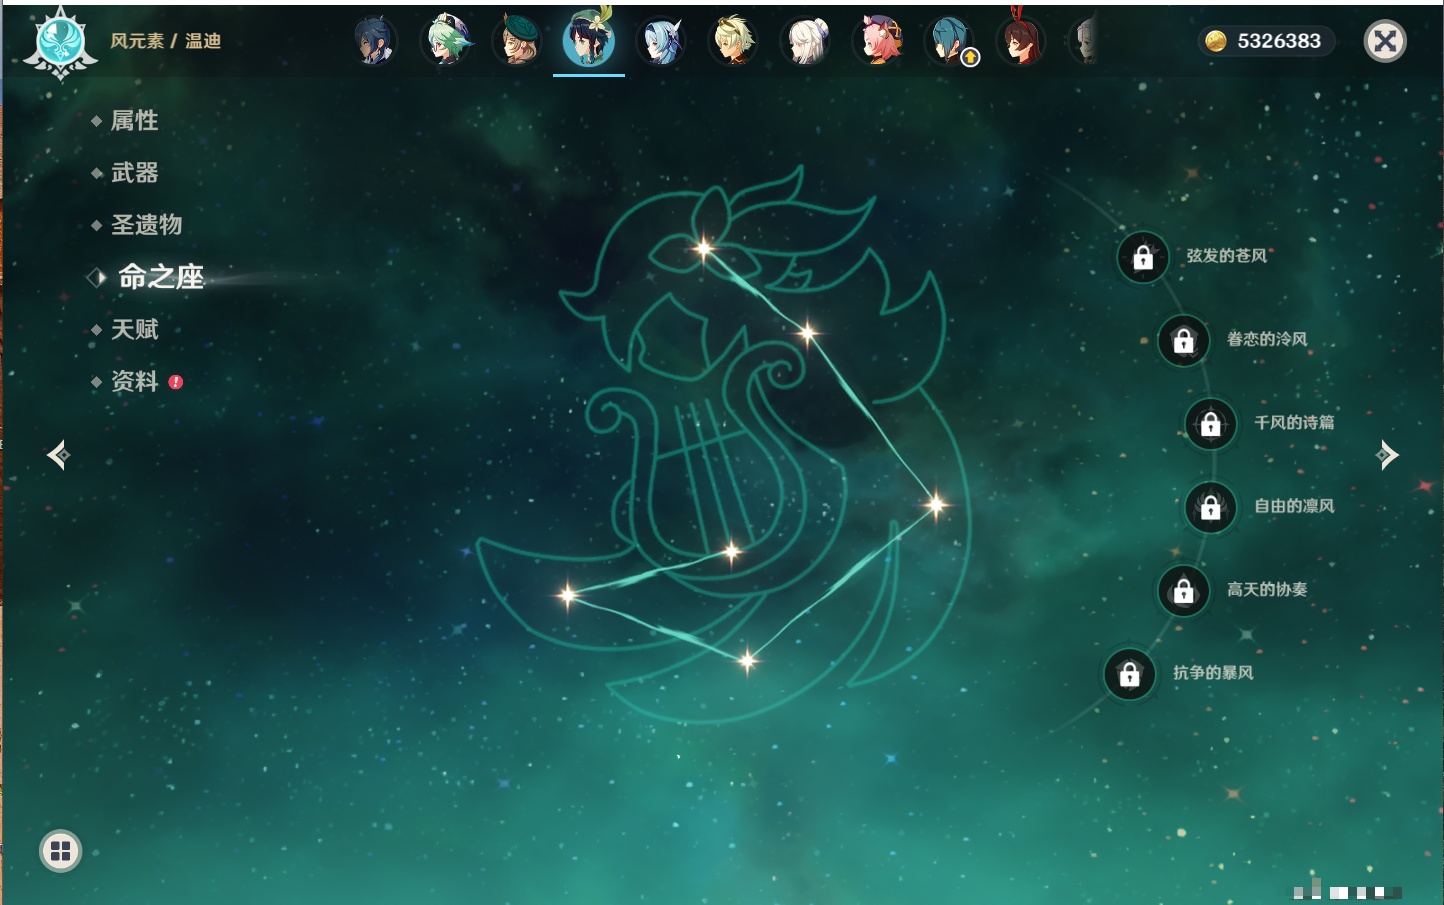The height and width of the screenshot is (905, 1444).
Task: Select the 命之座 constellation menu item
Action: [x=160, y=277]
